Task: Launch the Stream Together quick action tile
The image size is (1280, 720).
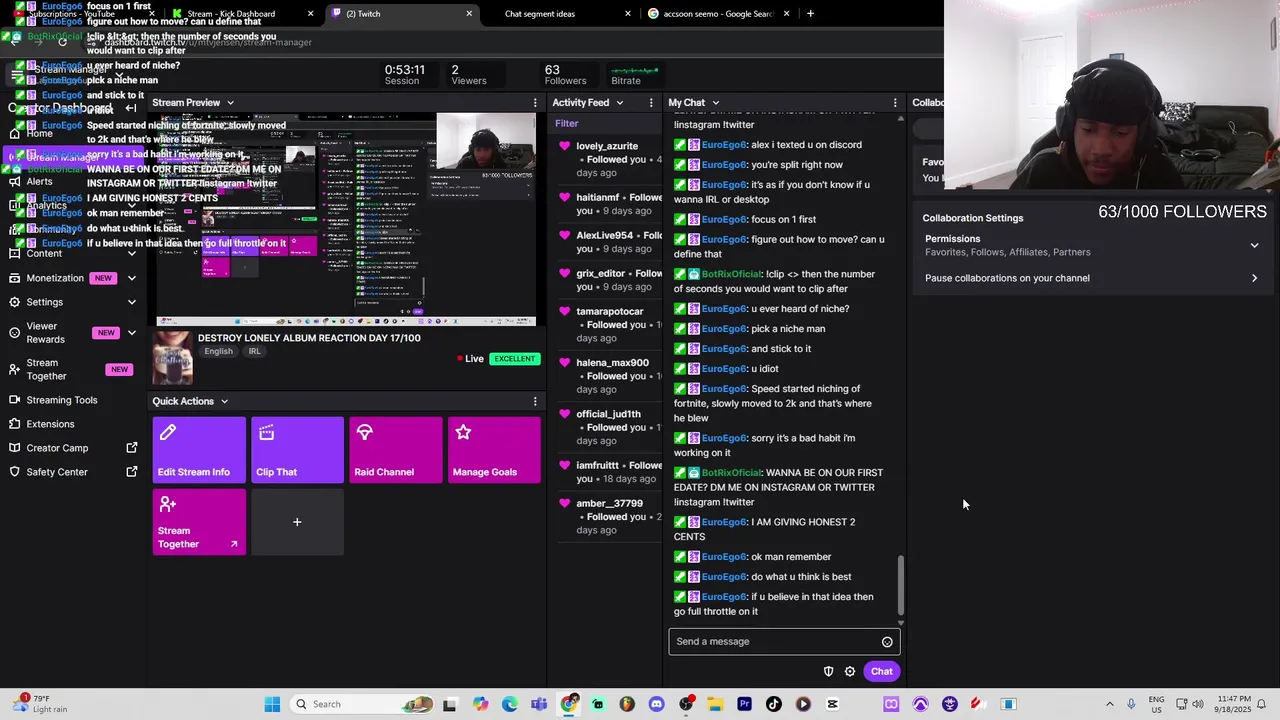Action: [x=199, y=522]
